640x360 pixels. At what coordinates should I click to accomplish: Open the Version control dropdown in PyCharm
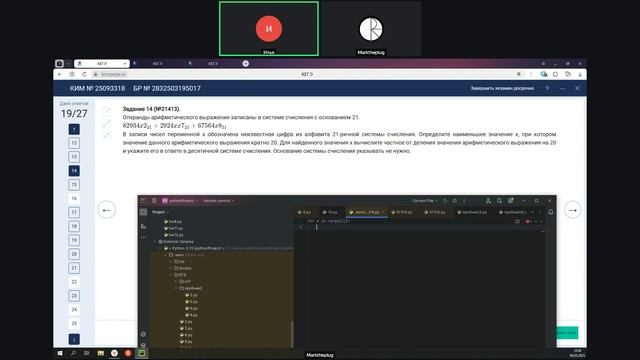218,201
